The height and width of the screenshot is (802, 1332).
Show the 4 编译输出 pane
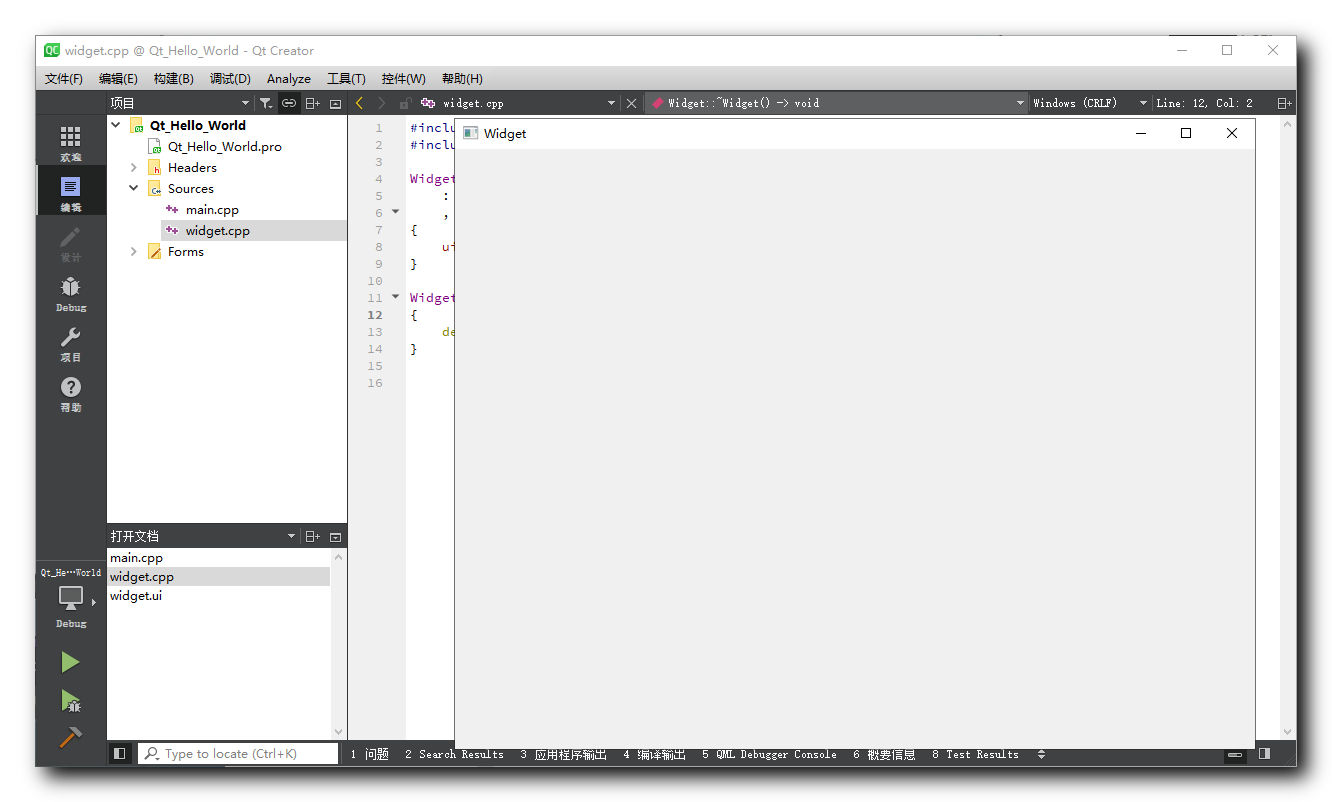click(654, 754)
